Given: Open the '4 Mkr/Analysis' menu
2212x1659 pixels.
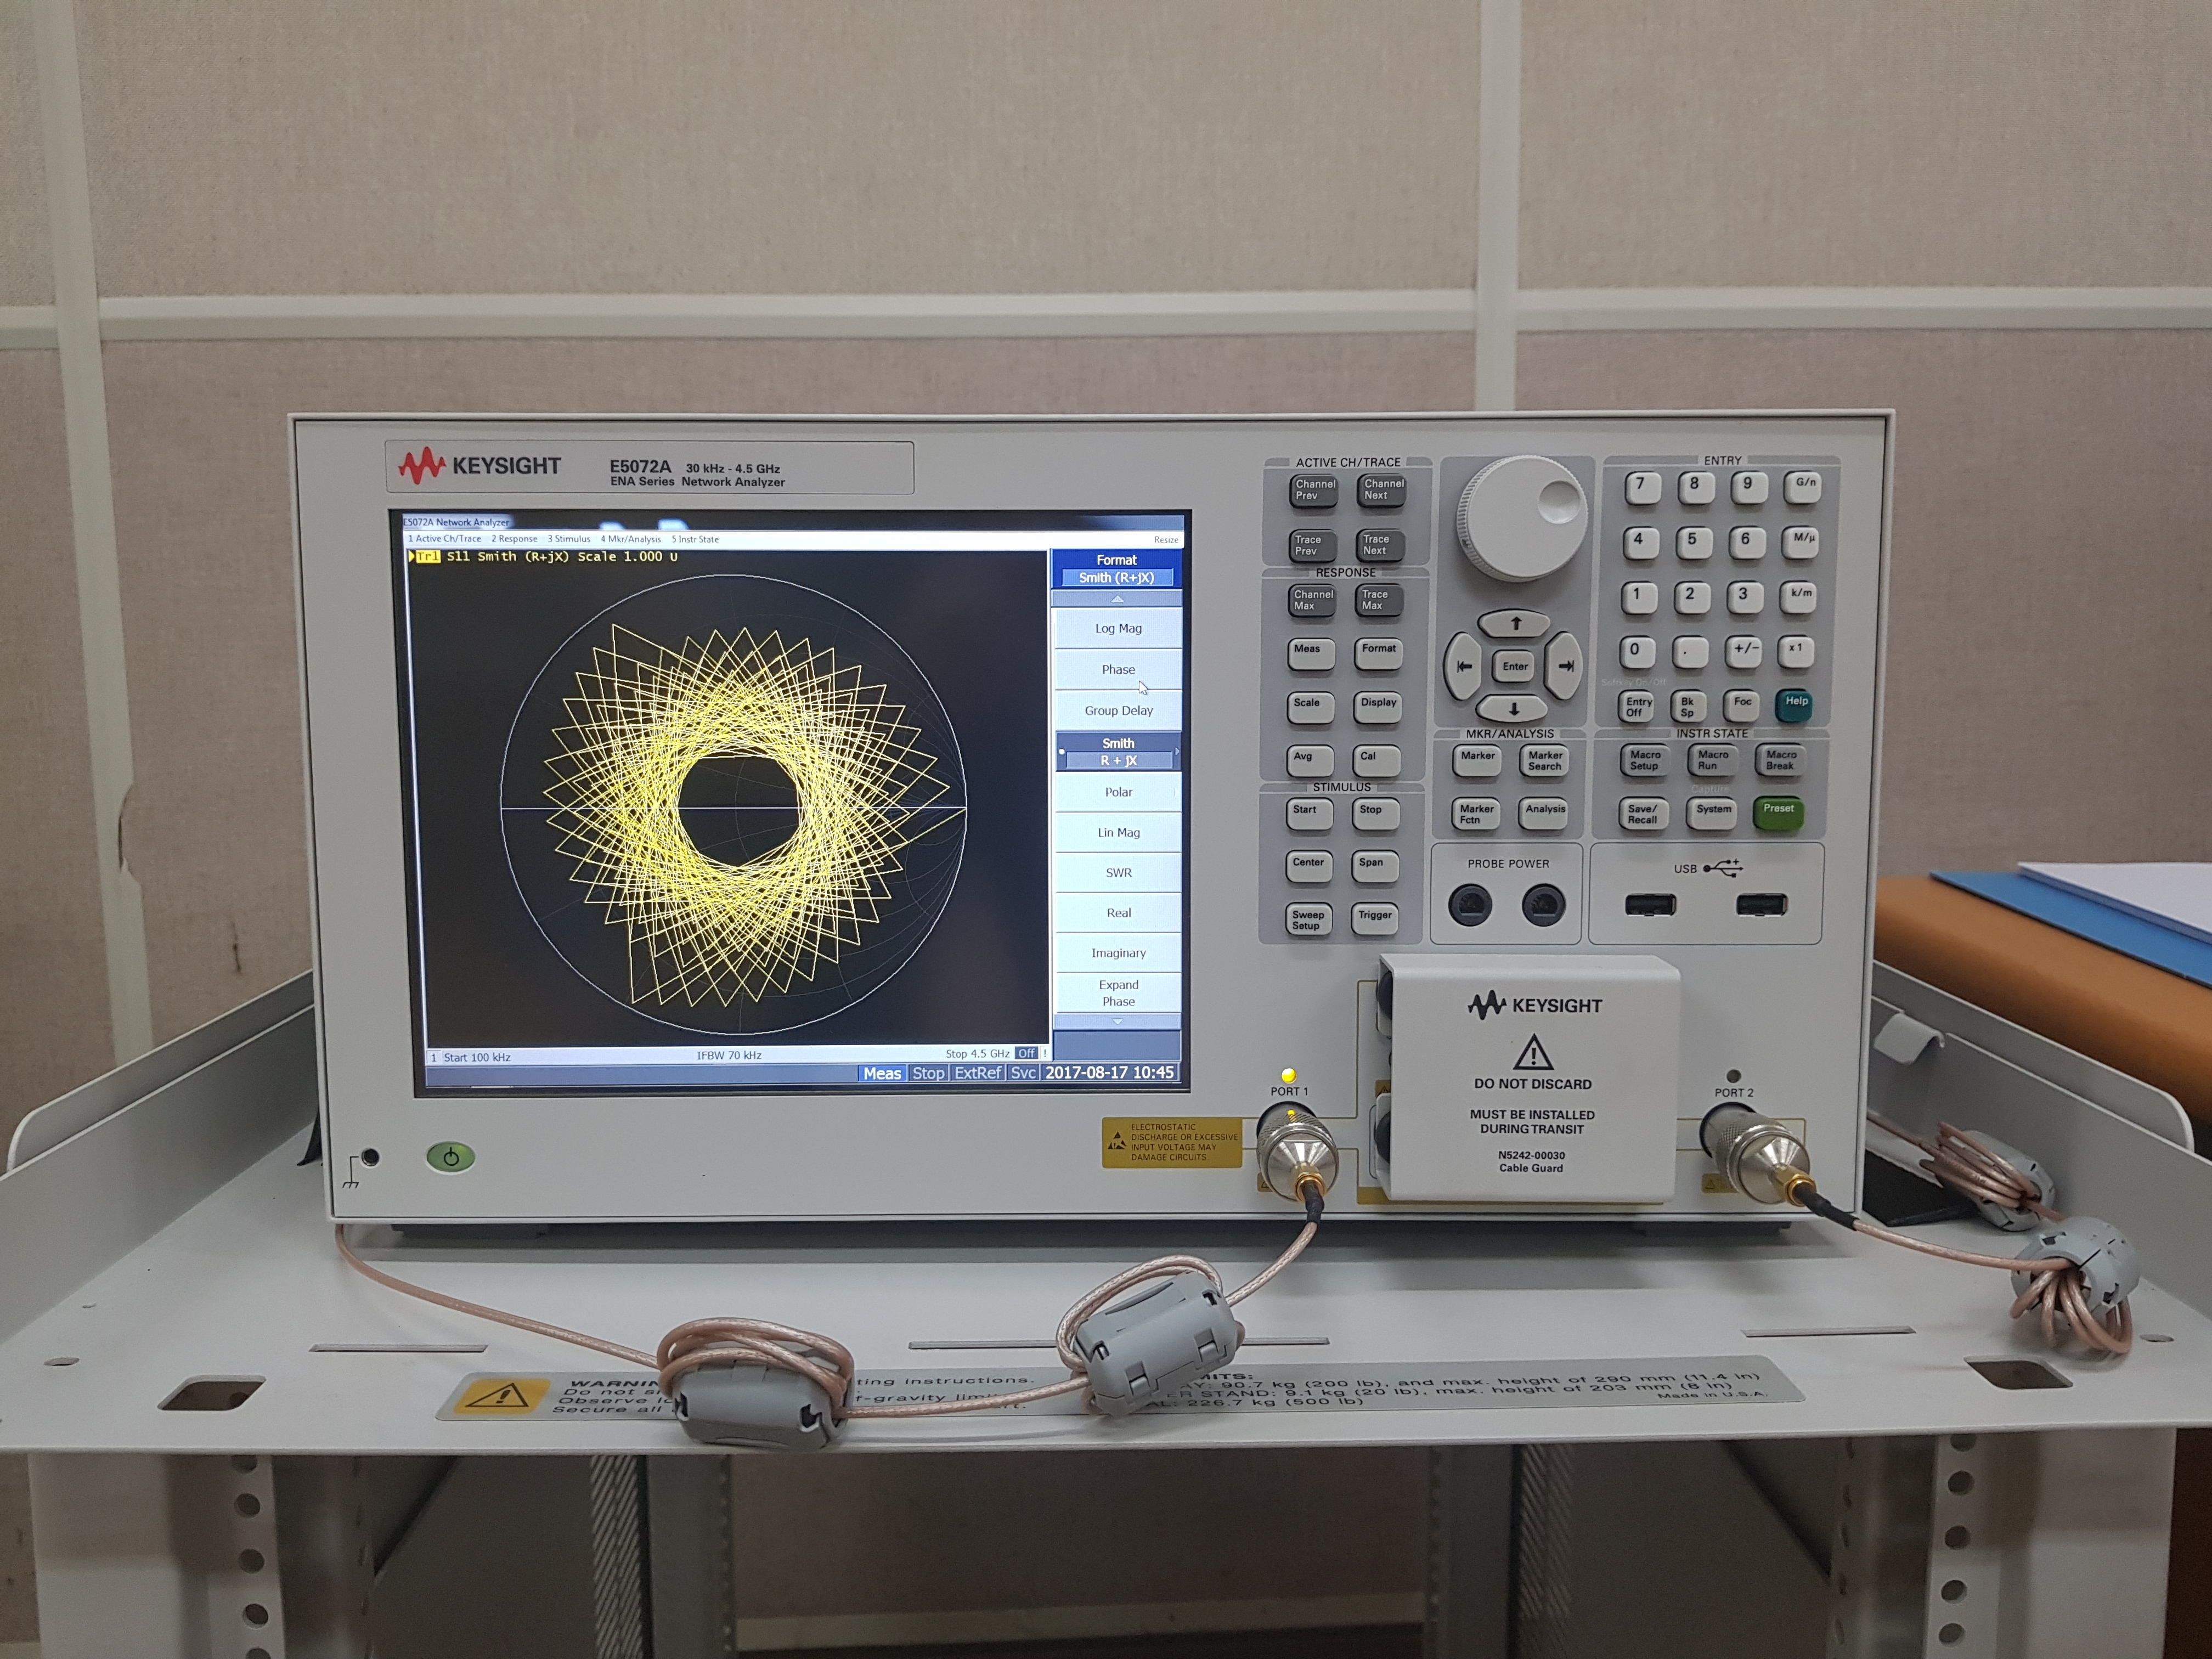Looking at the screenshot, I should point(631,538).
